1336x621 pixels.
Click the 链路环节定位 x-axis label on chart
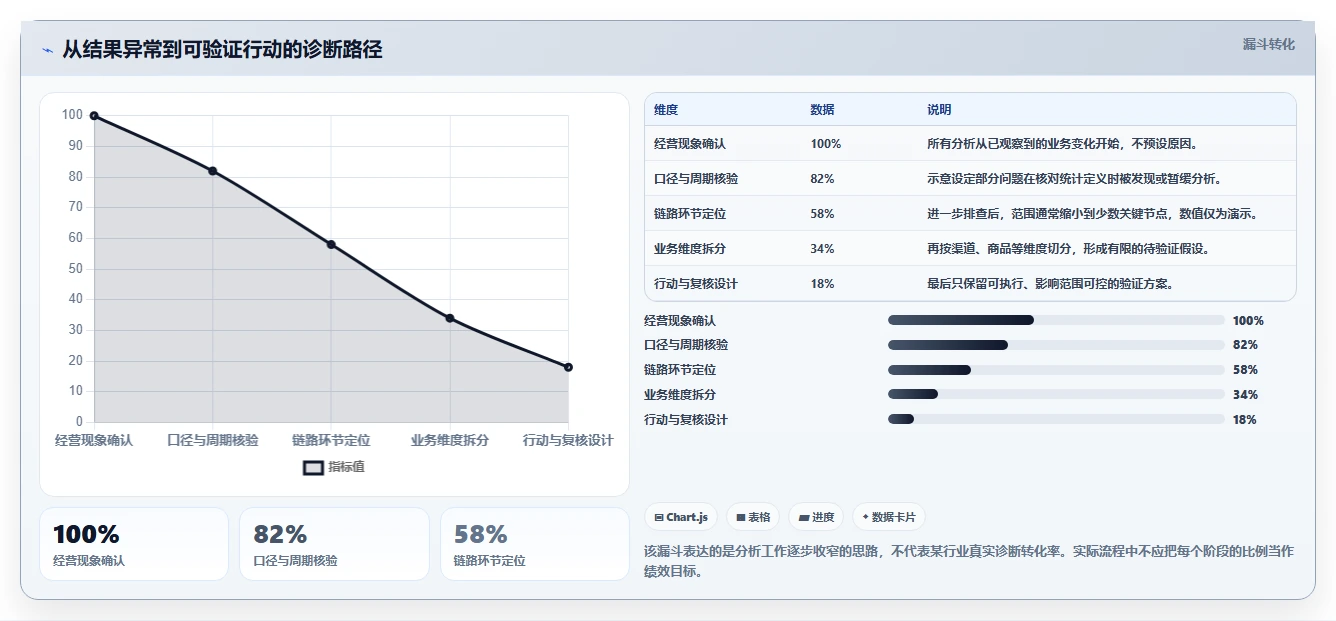click(331, 440)
